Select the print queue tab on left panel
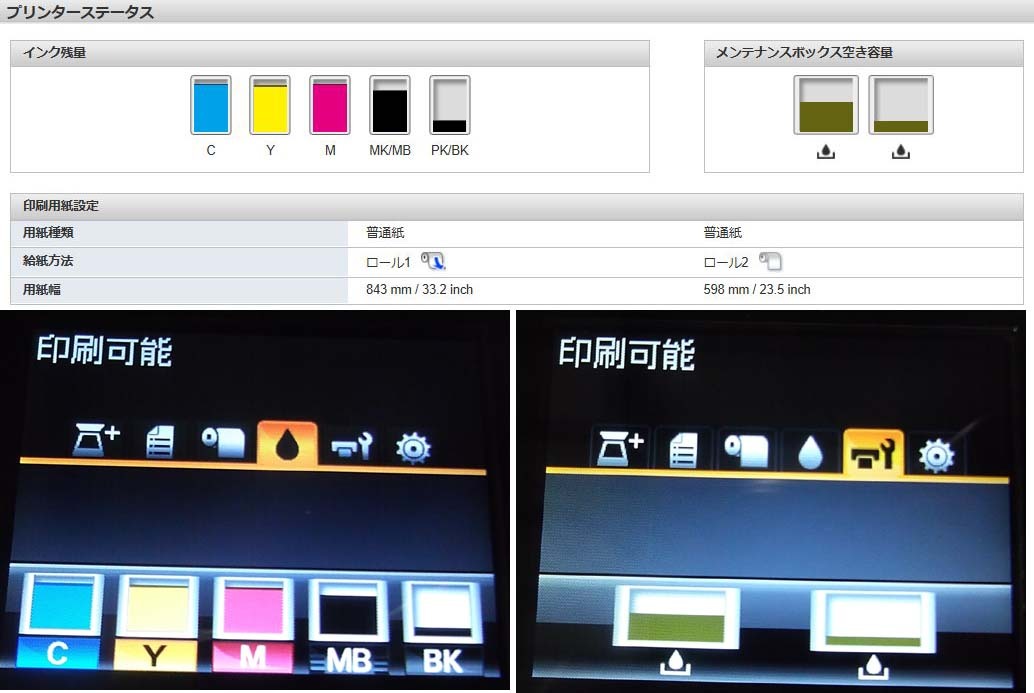The image size is (1034, 693). pos(96,441)
